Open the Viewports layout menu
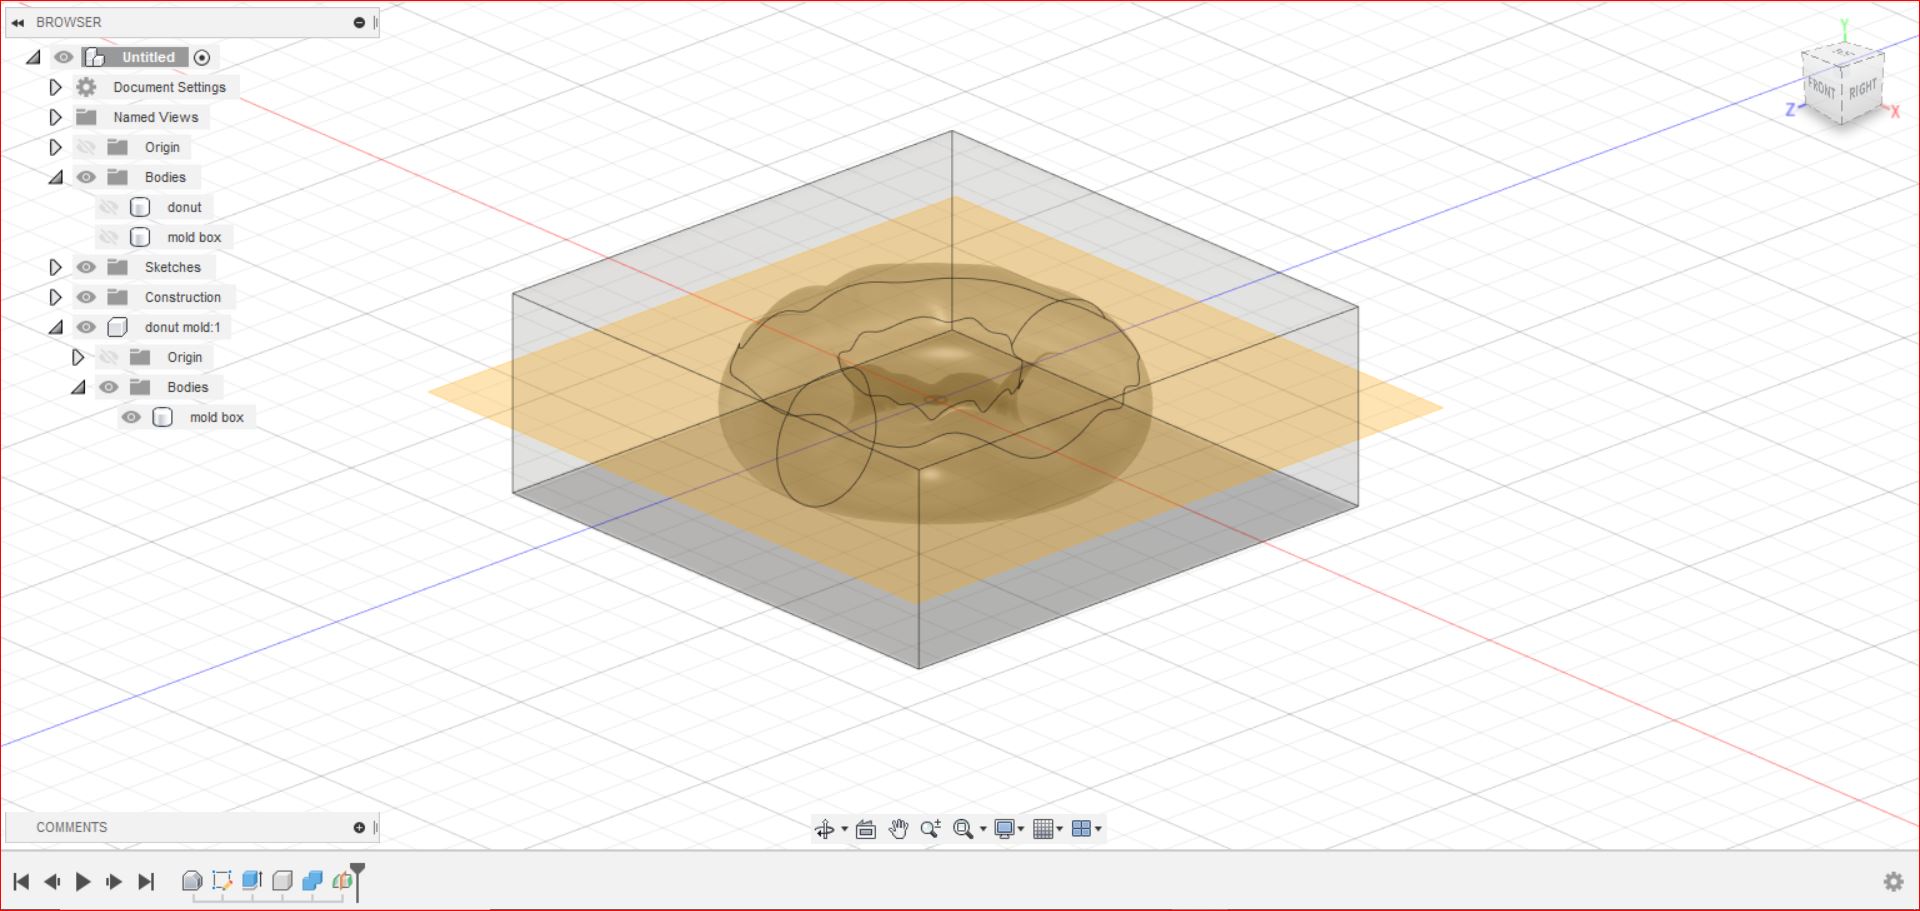Viewport: 1920px width, 911px height. pos(1086,829)
